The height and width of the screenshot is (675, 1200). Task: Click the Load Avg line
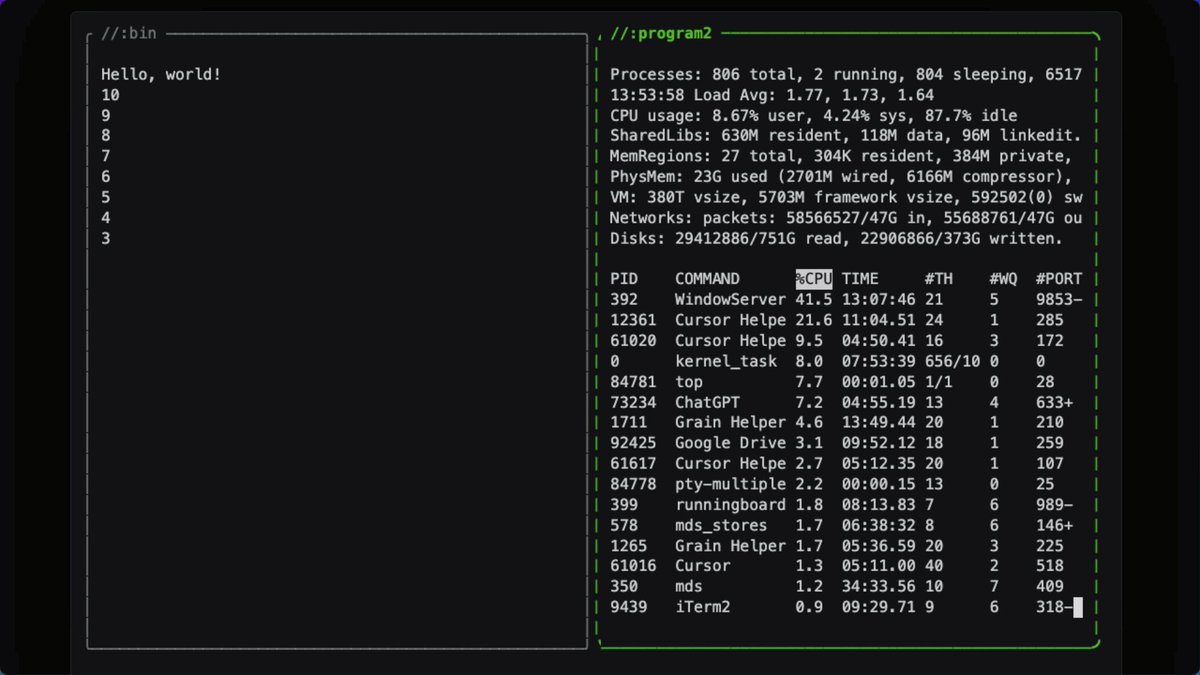(x=772, y=95)
